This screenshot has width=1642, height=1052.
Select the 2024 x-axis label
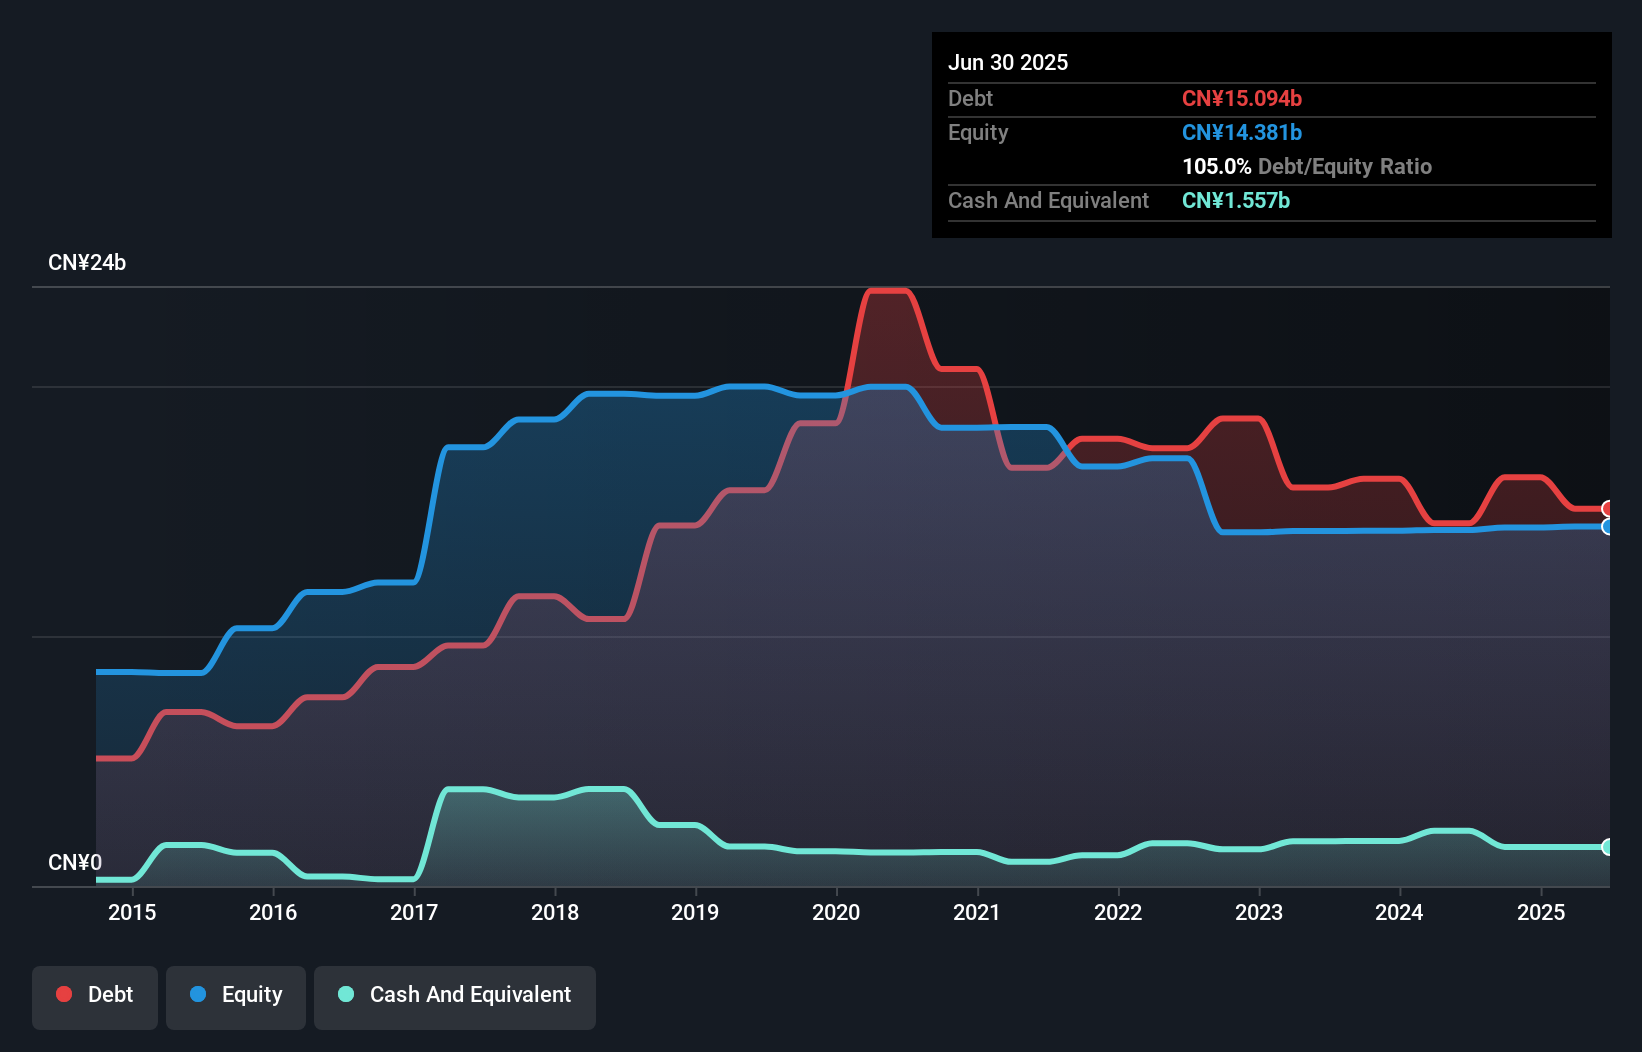[1399, 912]
